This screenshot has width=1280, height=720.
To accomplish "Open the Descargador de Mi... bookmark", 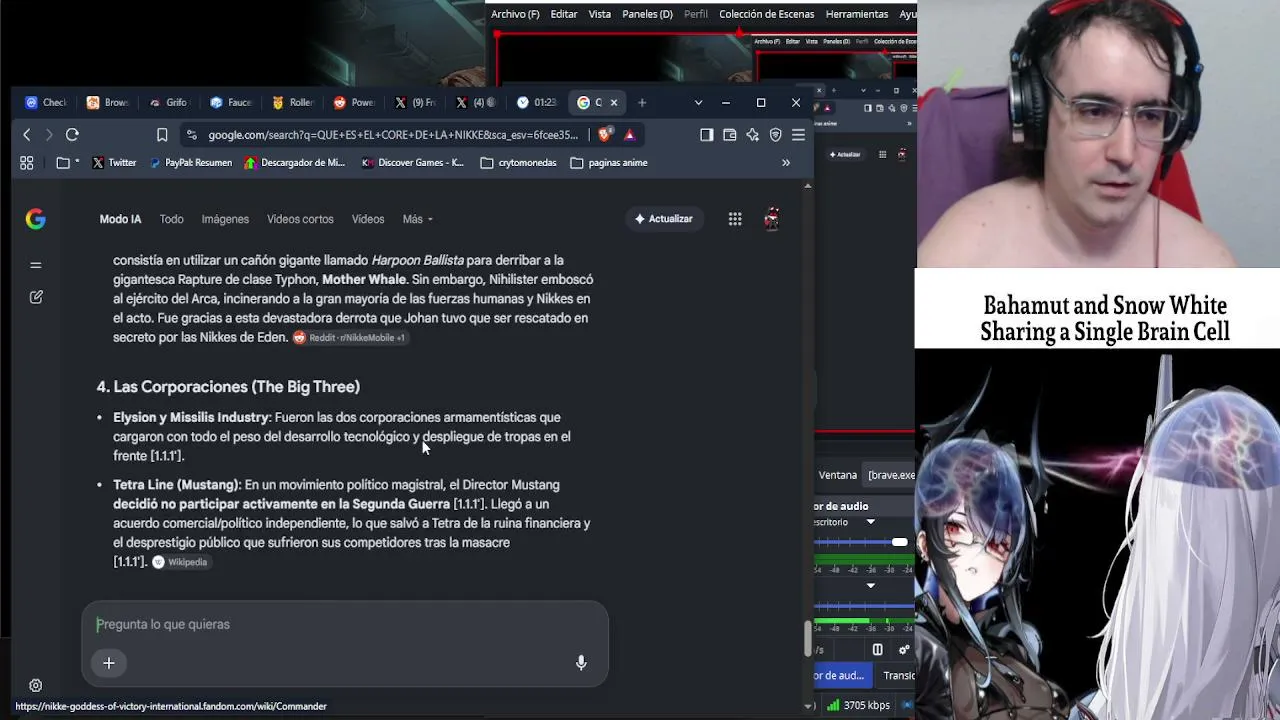I will [x=294, y=163].
